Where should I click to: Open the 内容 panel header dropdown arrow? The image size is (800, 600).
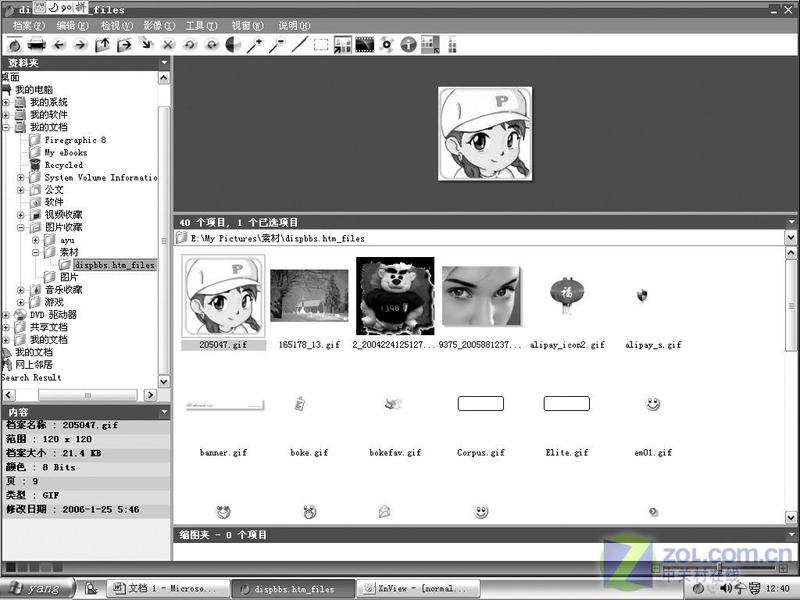pyautogui.click(x=164, y=412)
